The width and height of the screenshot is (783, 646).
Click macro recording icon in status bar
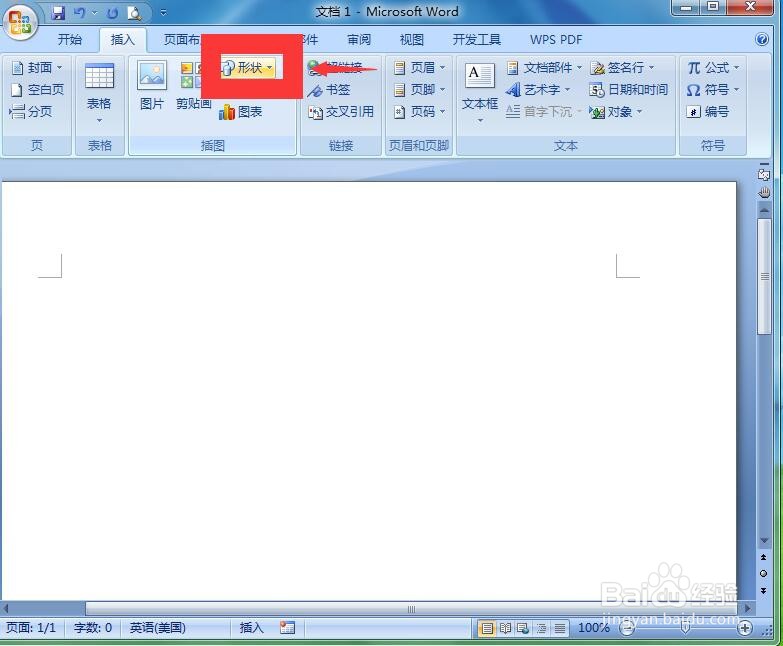coord(287,628)
